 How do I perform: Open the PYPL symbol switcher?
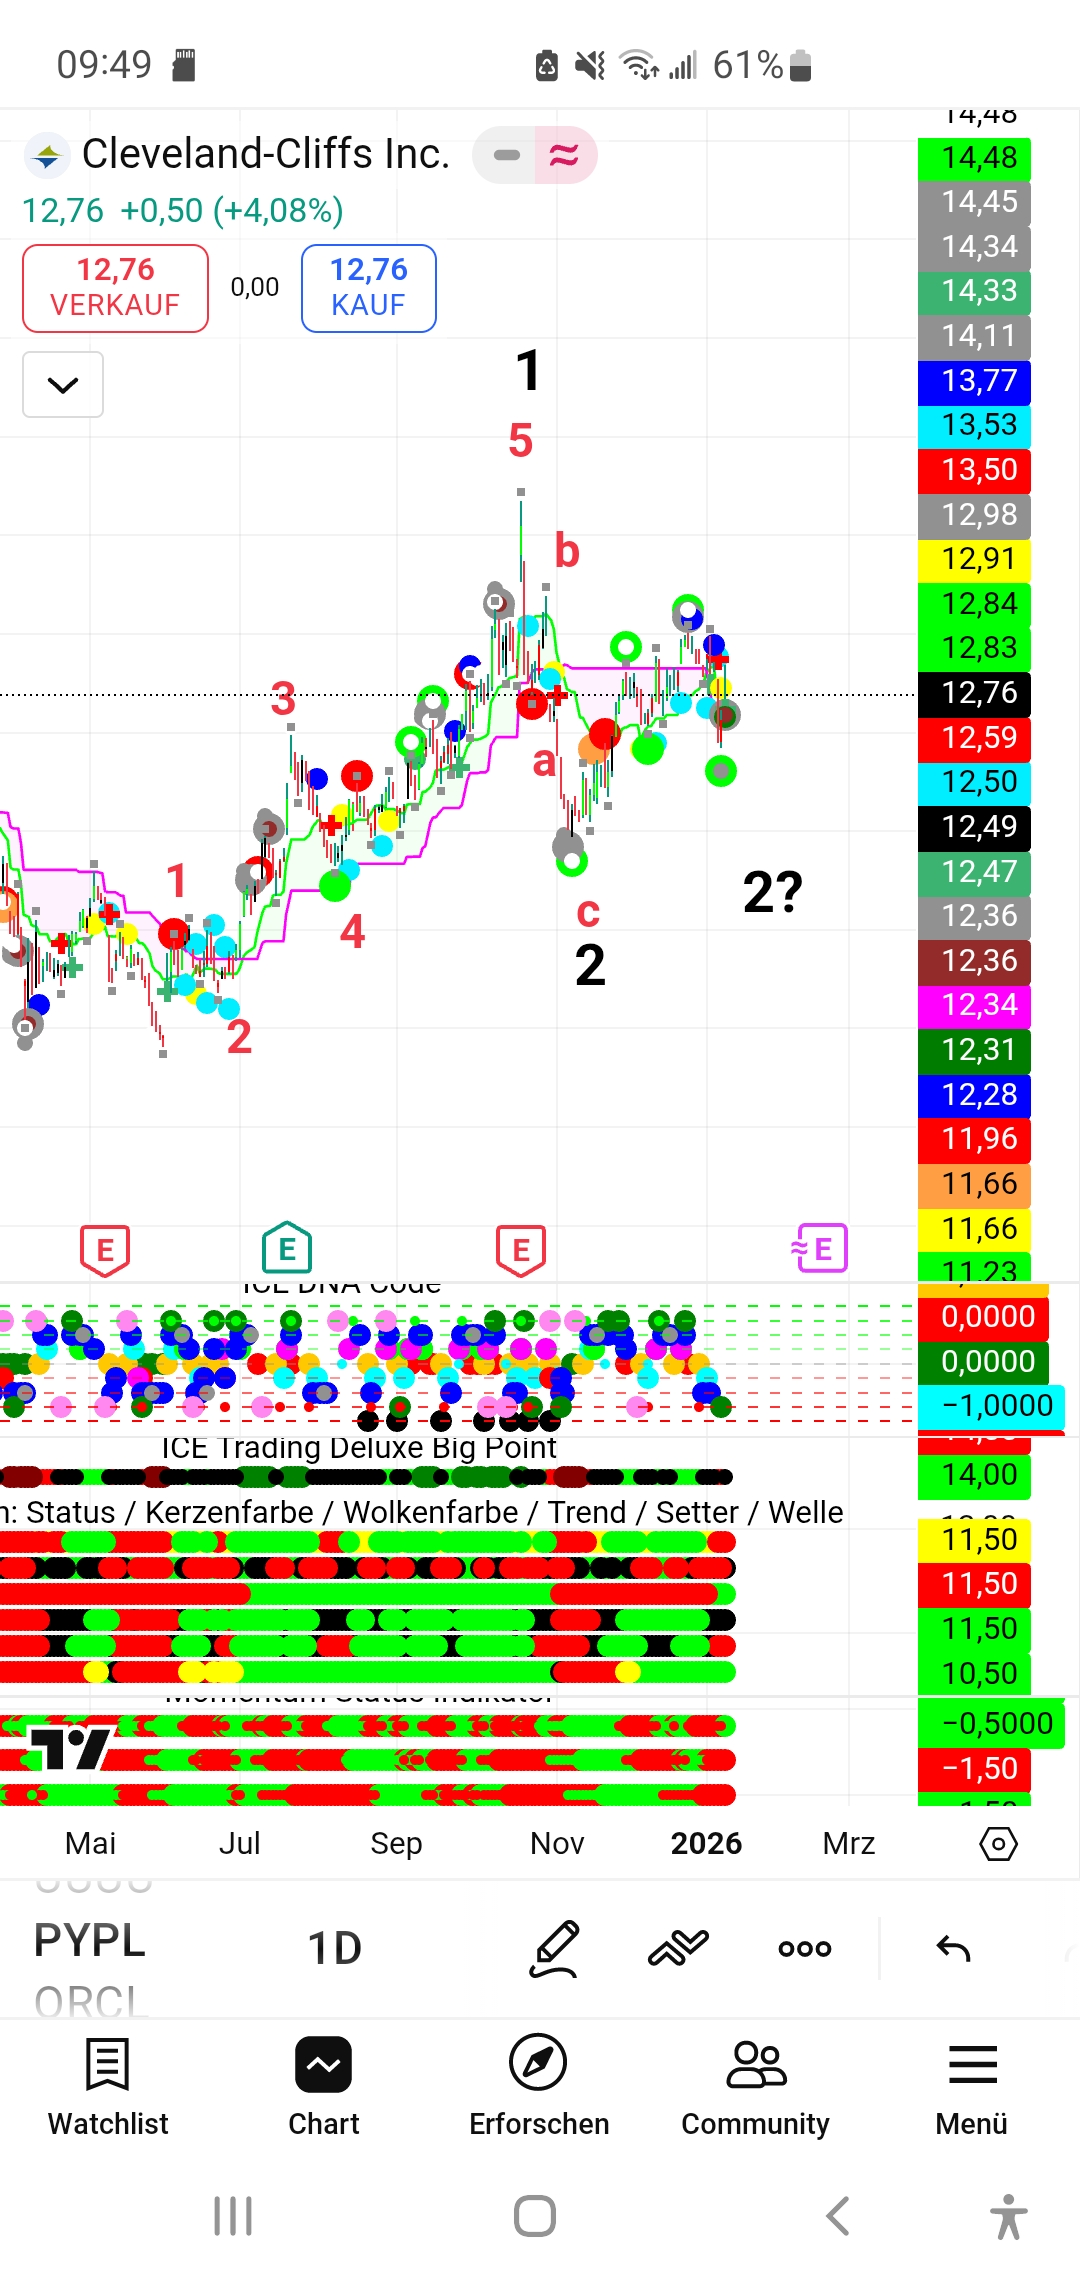point(90,1941)
